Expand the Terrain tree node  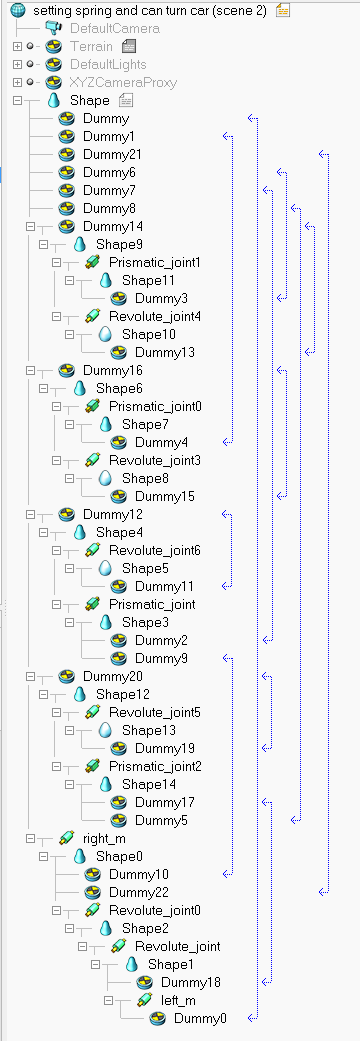pyautogui.click(x=17, y=46)
